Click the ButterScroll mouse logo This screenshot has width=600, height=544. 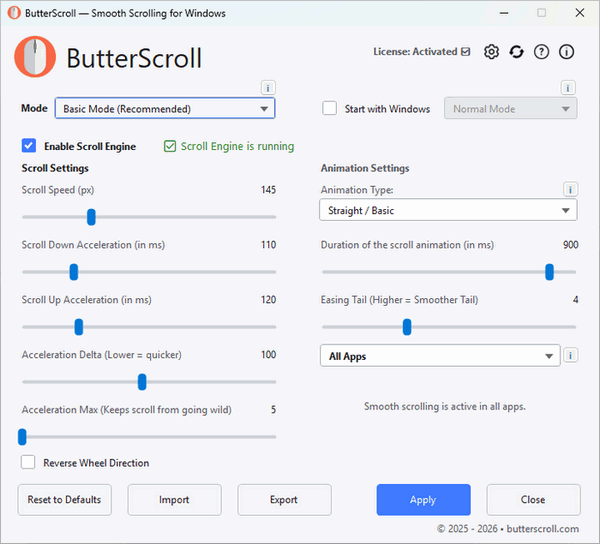[35, 57]
